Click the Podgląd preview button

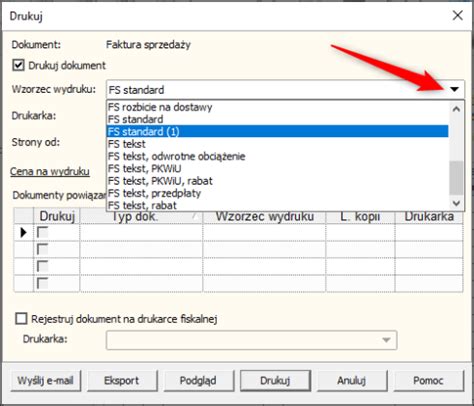(199, 380)
